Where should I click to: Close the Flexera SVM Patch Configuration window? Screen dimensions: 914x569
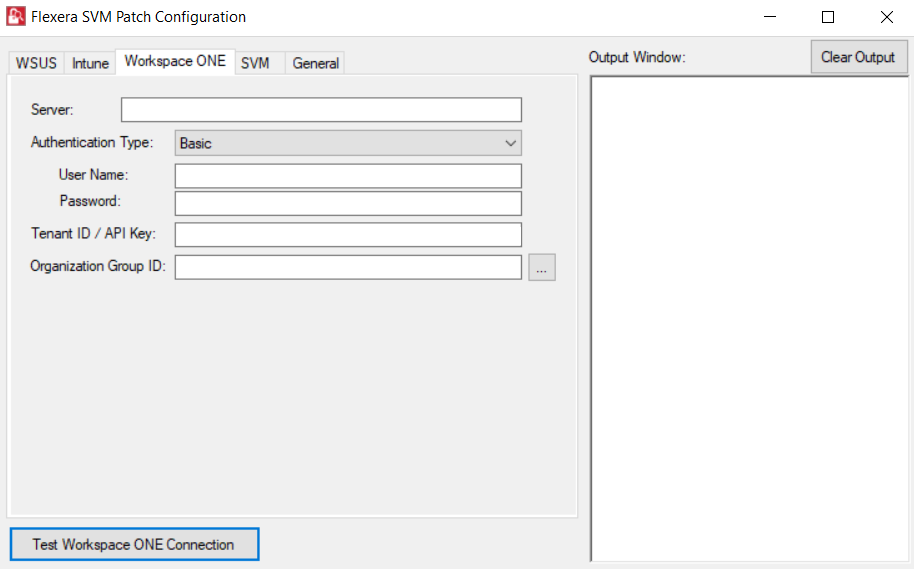tap(886, 17)
